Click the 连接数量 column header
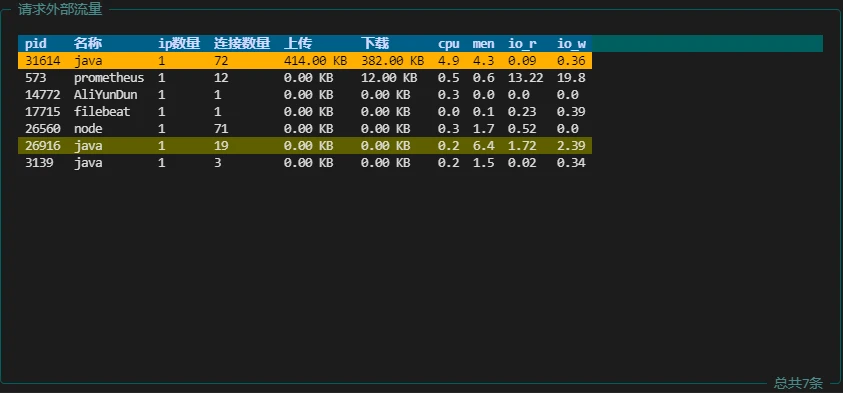The height and width of the screenshot is (393, 843). (242, 44)
